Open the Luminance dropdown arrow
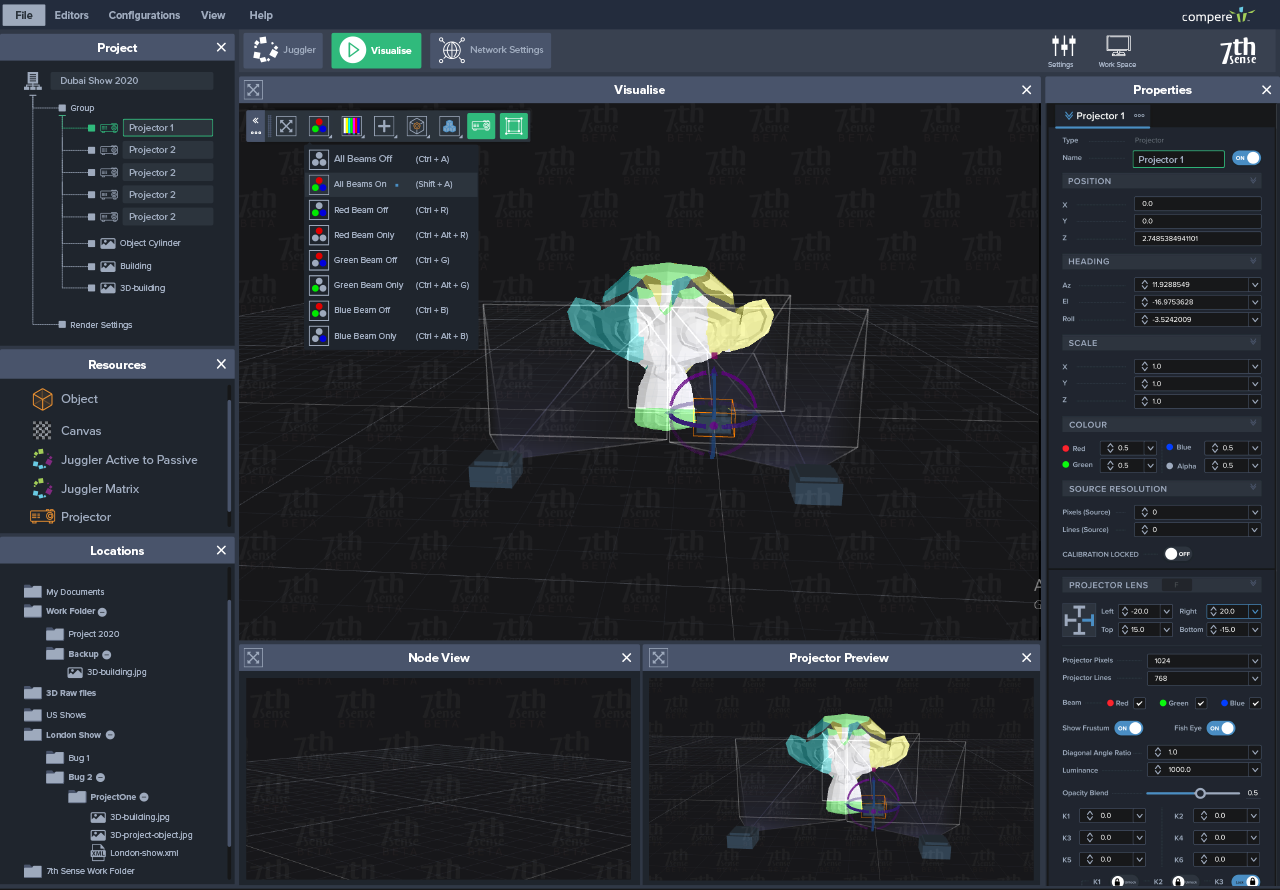The width and height of the screenshot is (1280, 890). click(x=1254, y=770)
